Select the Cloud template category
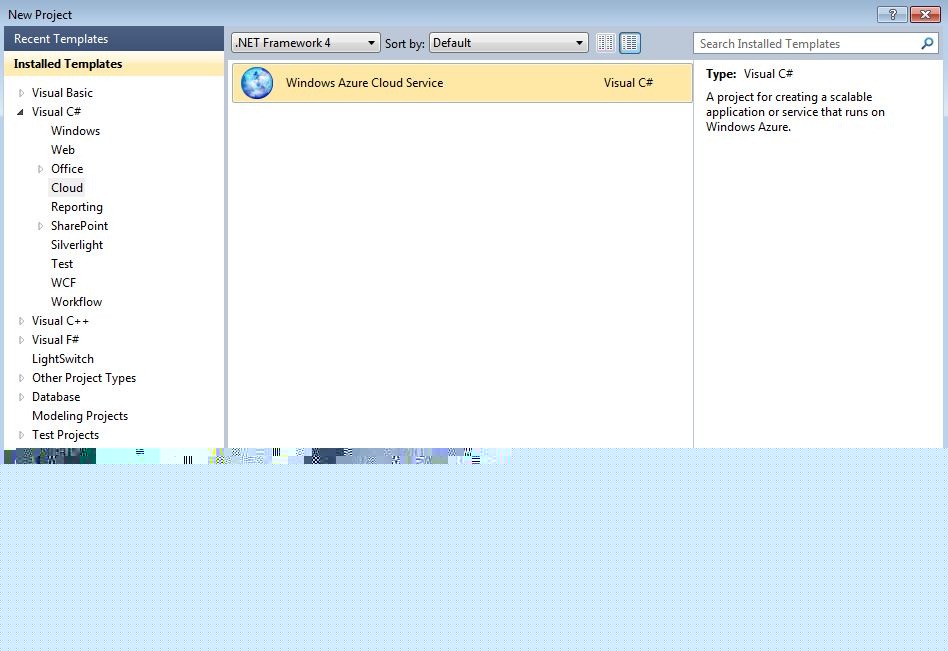This screenshot has height=651, width=948. 67,188
